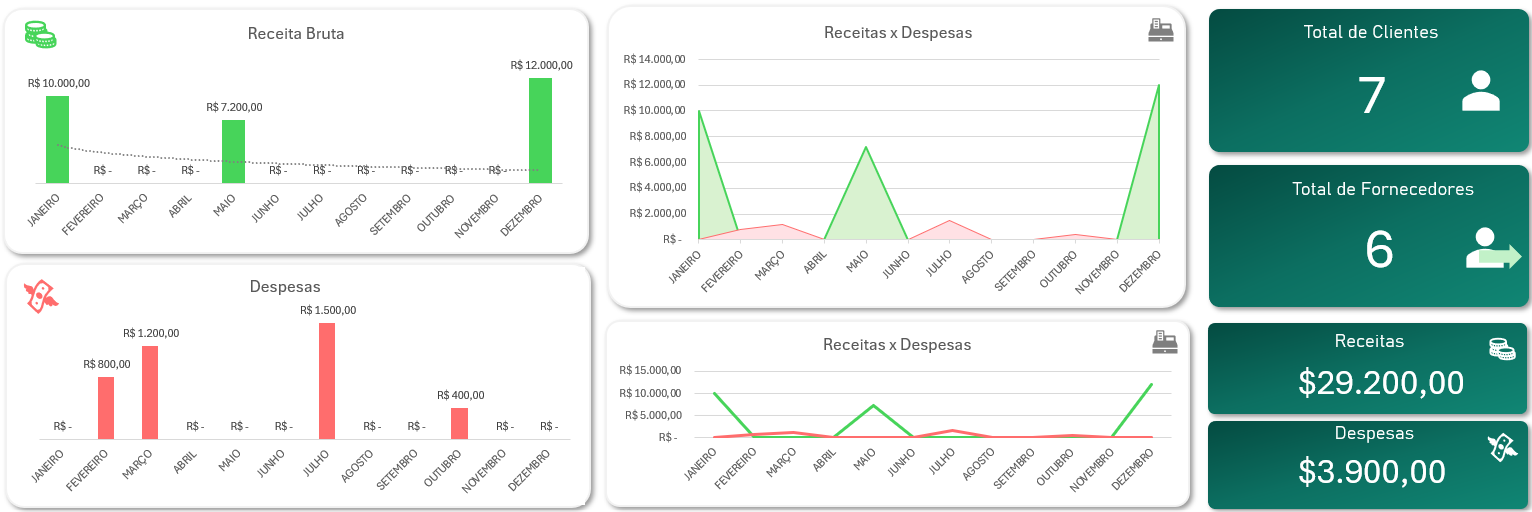The height and width of the screenshot is (512, 1532).
Task: Select the Maio R$ 7.200,00 bar
Action: 233,151
